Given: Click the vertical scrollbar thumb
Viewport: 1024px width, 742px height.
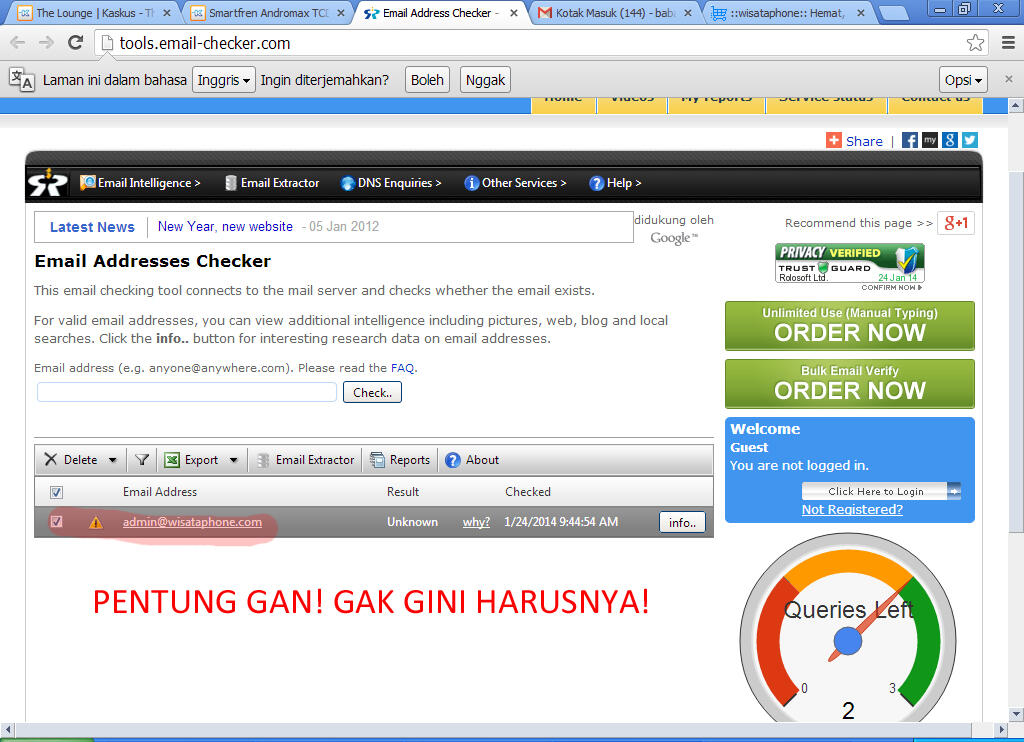Looking at the screenshot, I should click(1016, 351).
